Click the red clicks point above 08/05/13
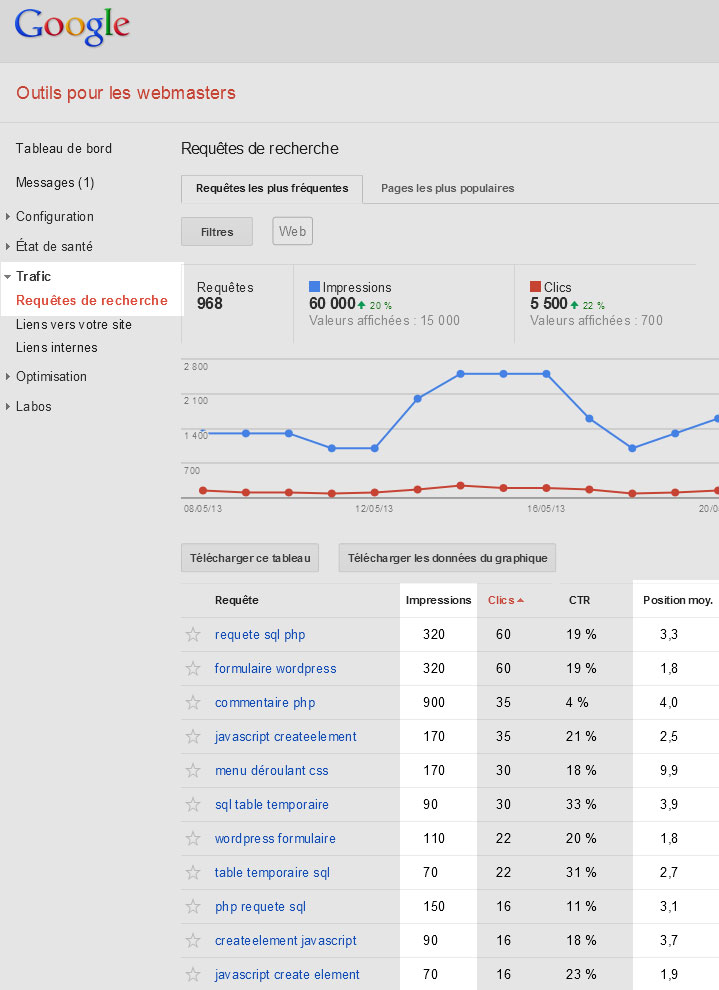Screen dimensions: 719x990 [203, 490]
